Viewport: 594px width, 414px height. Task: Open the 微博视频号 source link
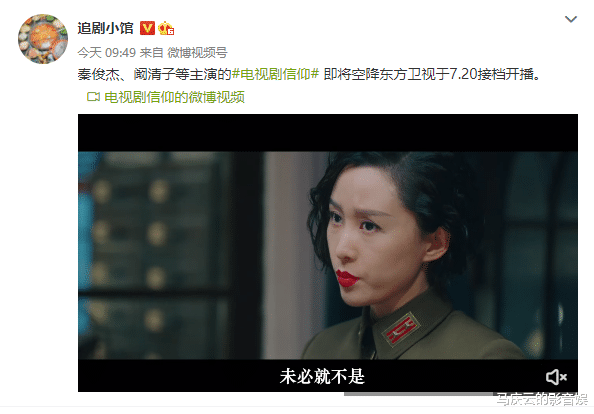click(197, 53)
